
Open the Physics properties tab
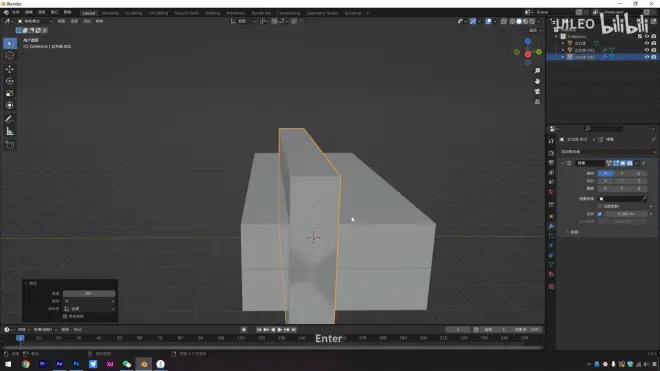(551, 246)
